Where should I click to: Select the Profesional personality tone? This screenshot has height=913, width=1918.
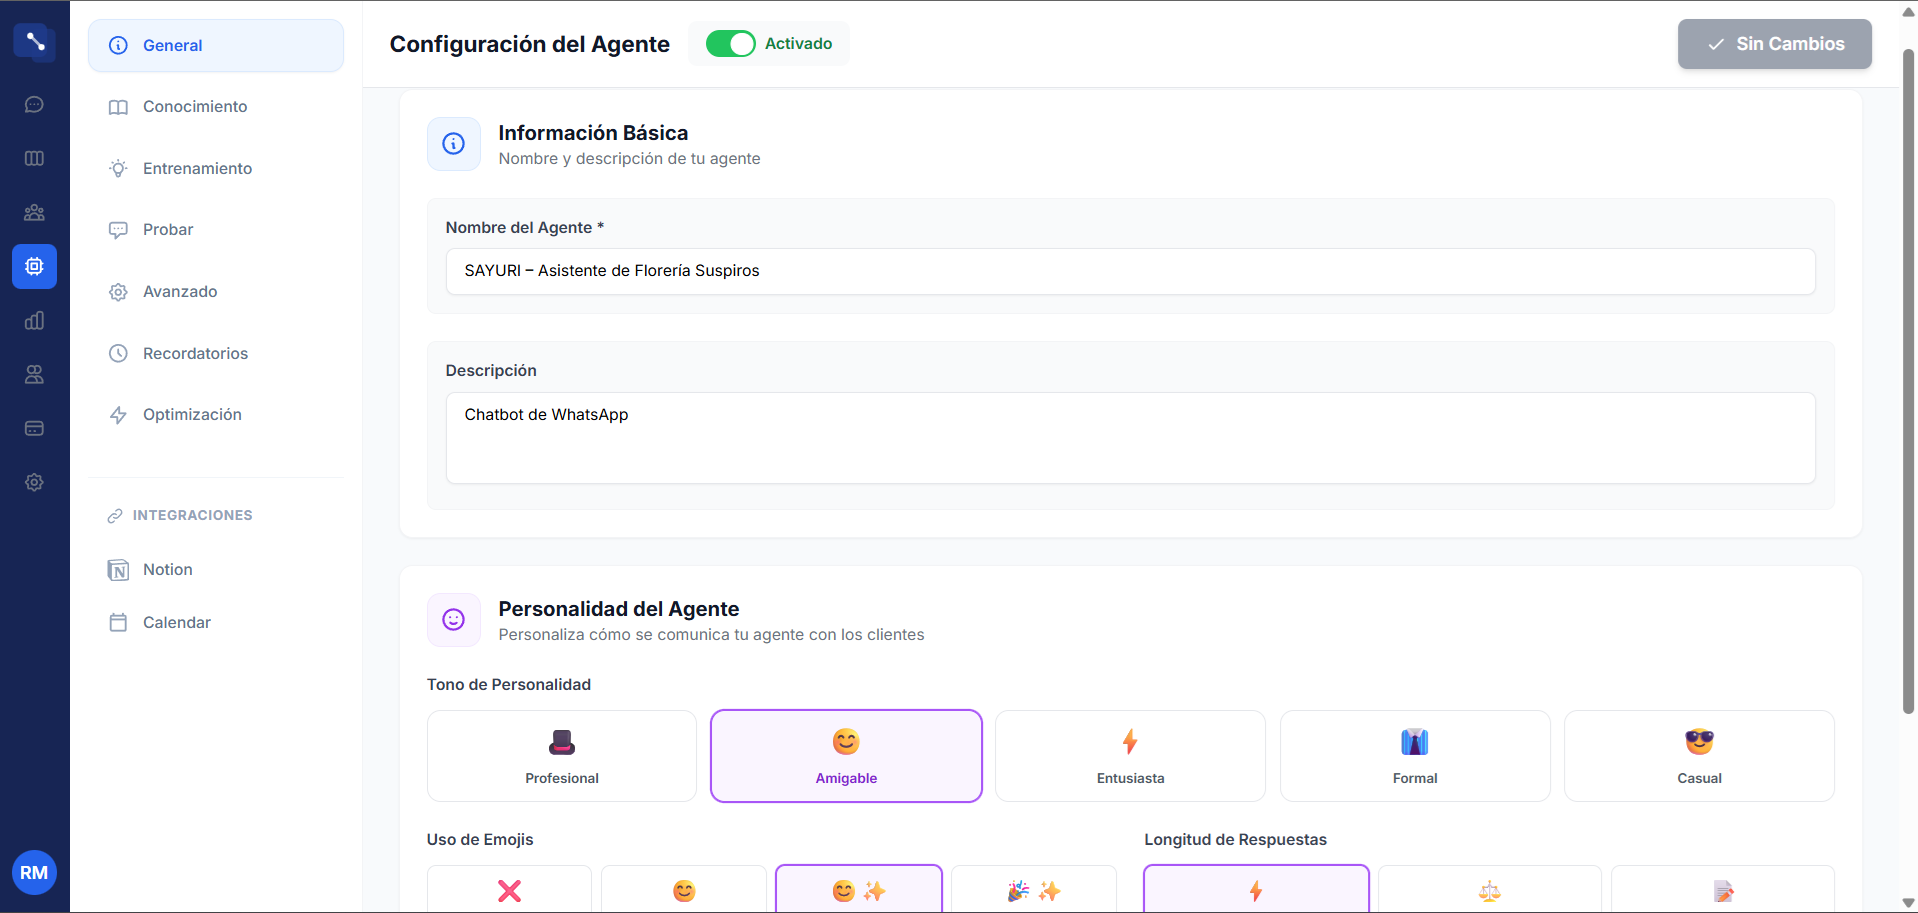tap(561, 756)
